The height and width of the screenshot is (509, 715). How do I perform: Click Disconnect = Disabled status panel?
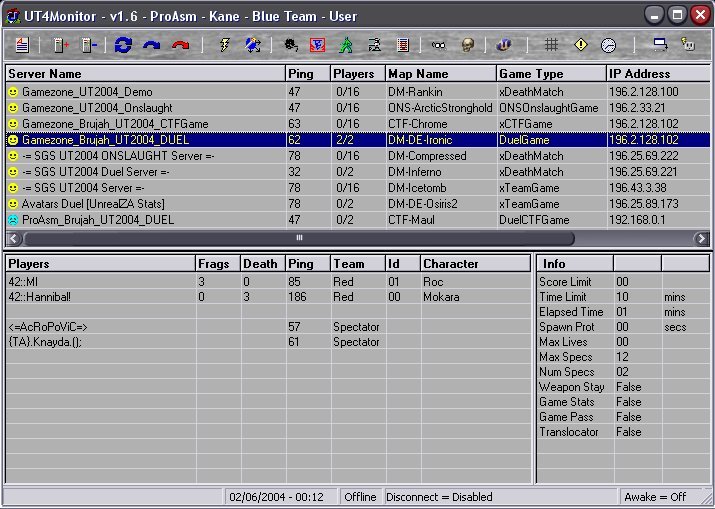click(x=501, y=497)
